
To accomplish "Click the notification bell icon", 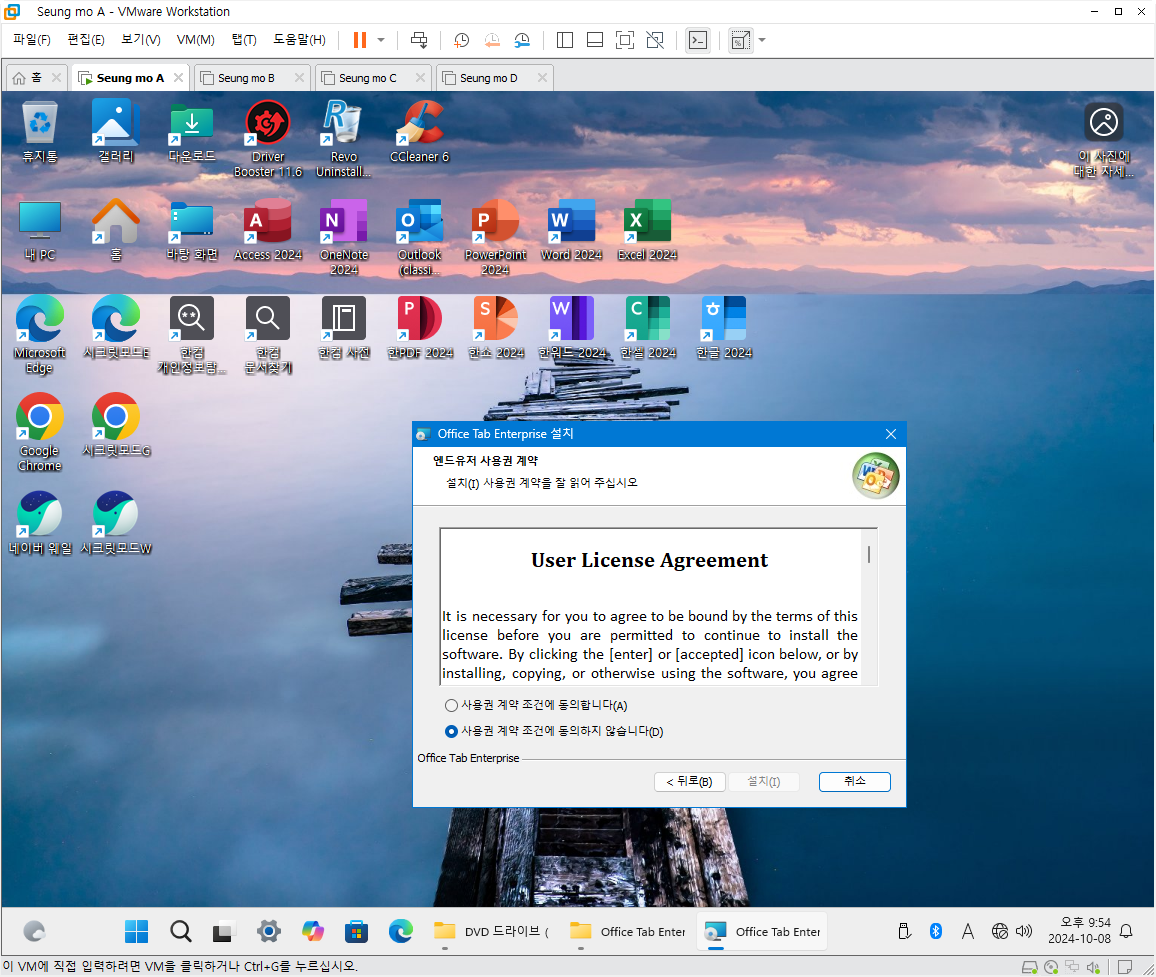I will click(x=1127, y=931).
